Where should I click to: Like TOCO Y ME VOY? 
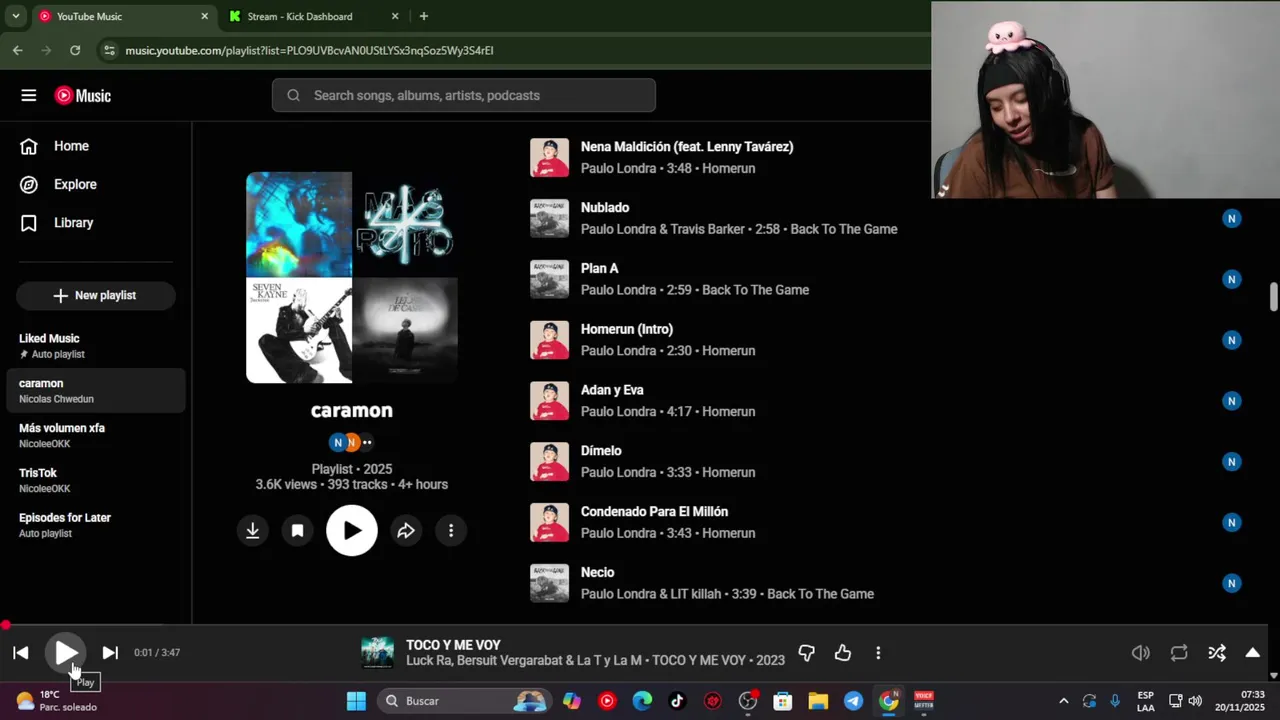pyautogui.click(x=843, y=653)
